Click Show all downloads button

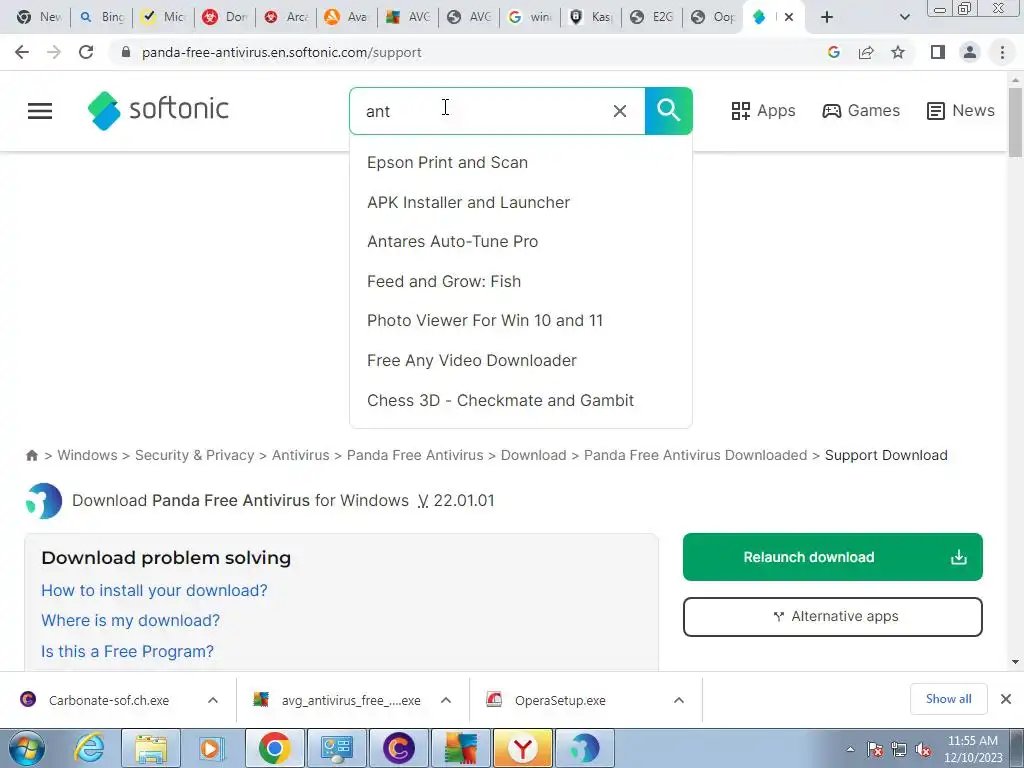click(x=948, y=699)
